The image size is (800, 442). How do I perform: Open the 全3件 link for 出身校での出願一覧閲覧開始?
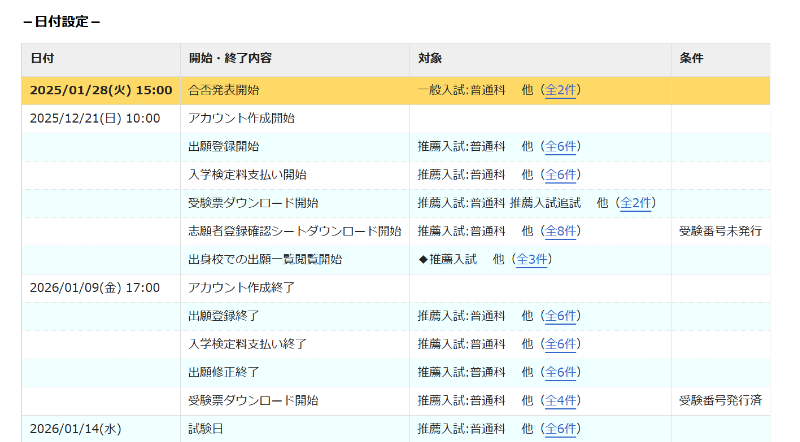pyautogui.click(x=531, y=259)
